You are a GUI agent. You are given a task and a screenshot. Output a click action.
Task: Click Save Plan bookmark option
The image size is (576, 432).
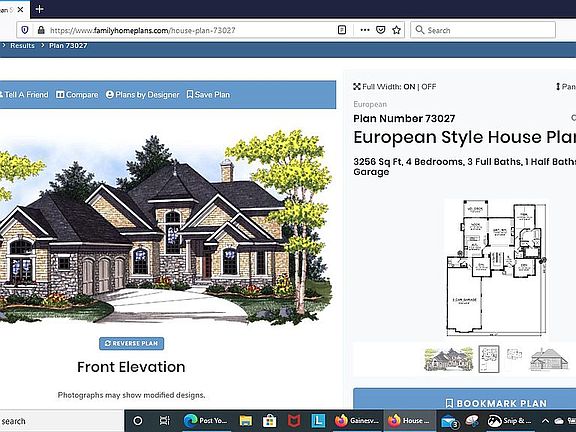click(x=208, y=95)
